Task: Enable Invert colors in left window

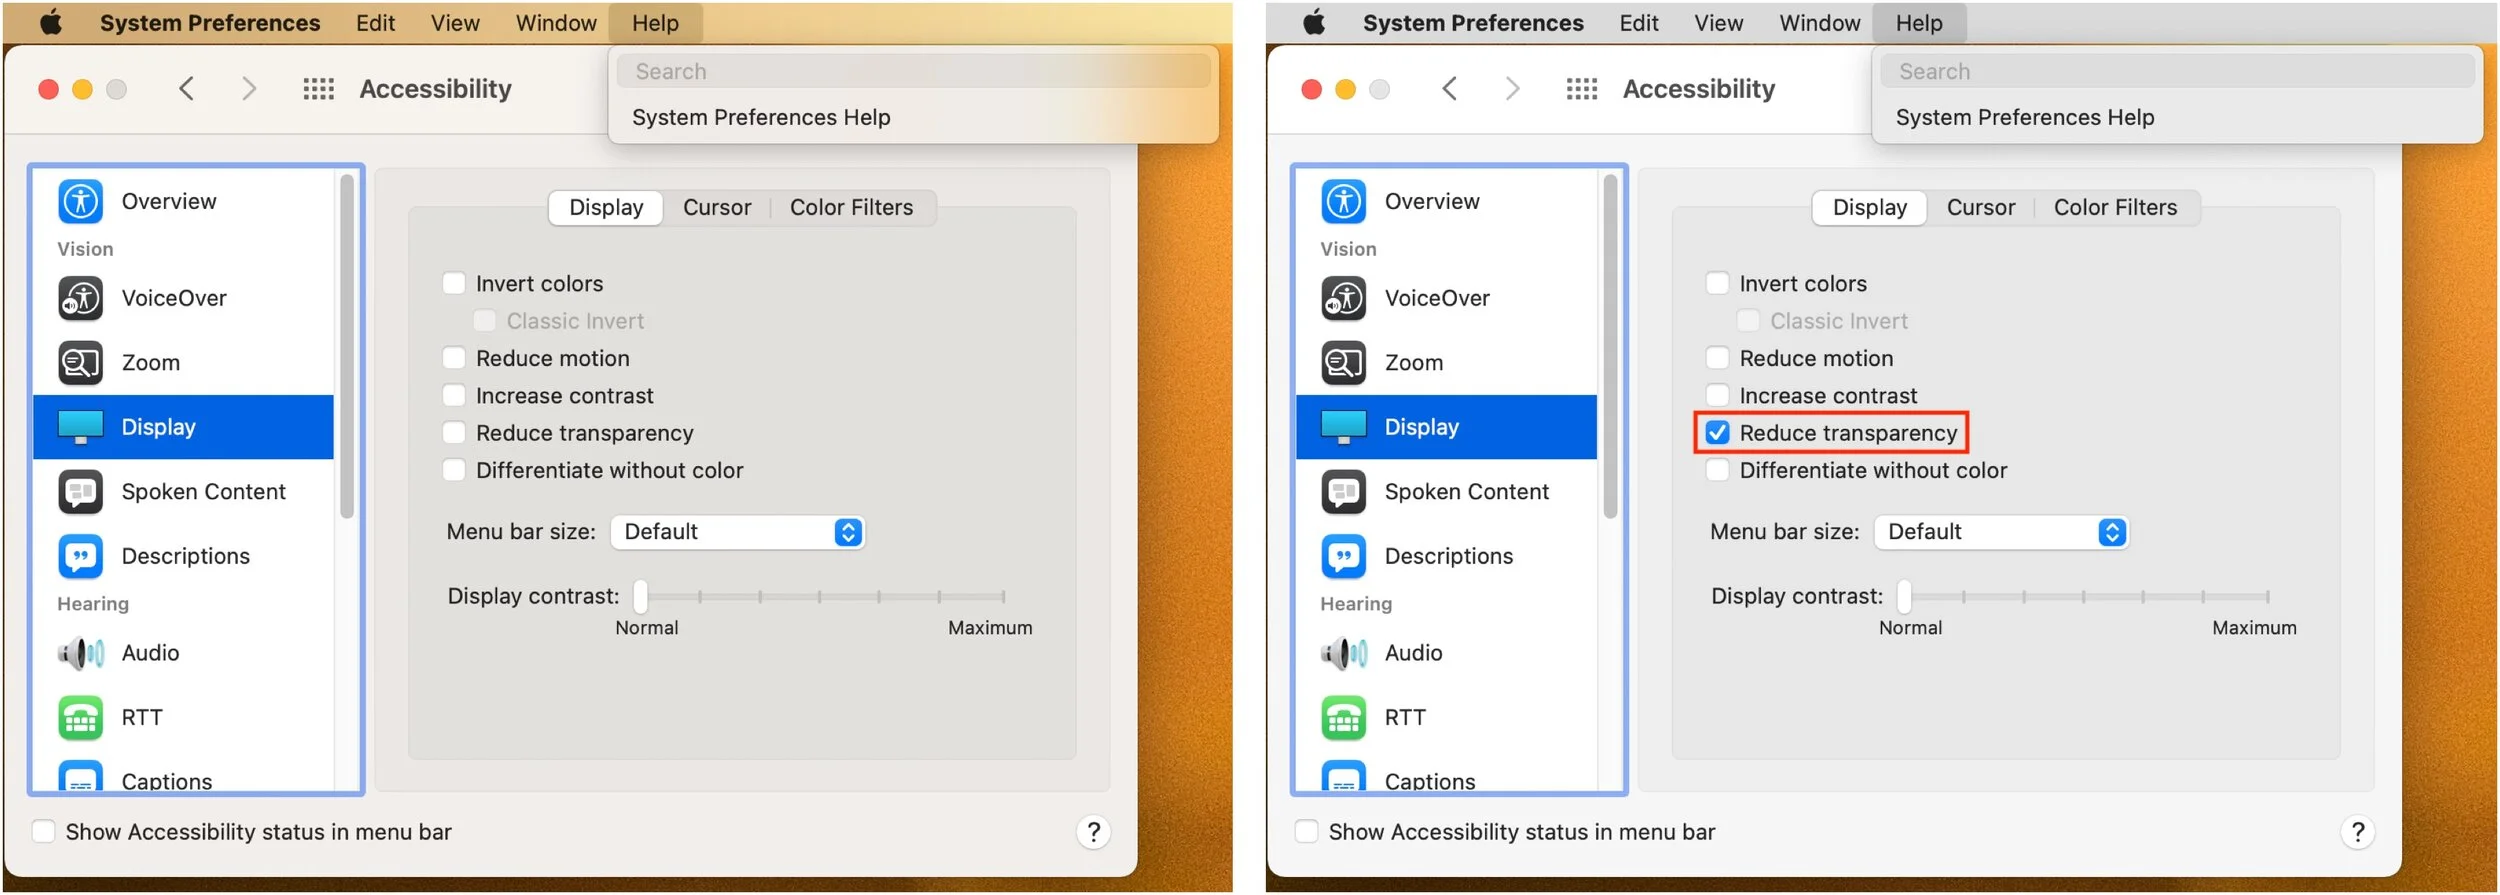Action: (x=454, y=284)
